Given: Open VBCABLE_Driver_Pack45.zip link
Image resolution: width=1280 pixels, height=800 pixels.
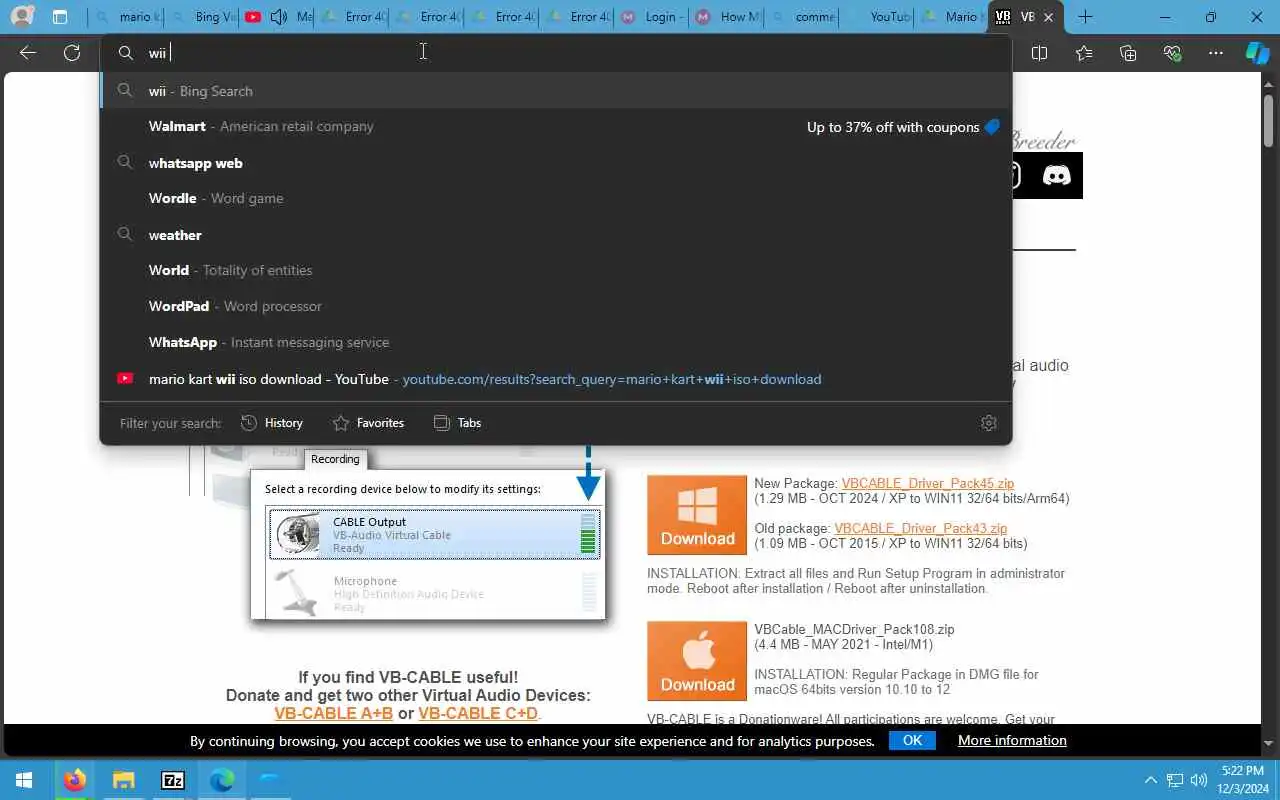Looking at the screenshot, I should pos(928,484).
